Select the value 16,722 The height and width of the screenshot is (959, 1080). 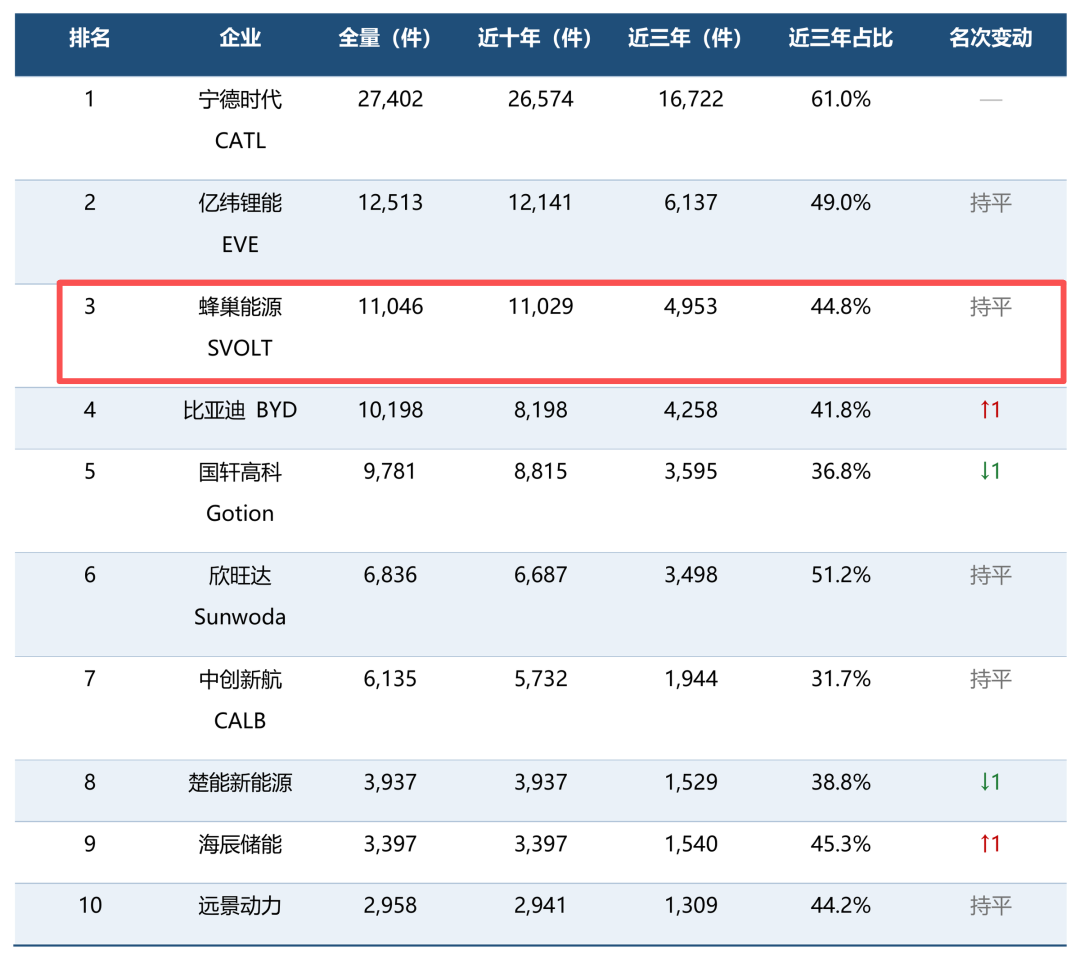(x=690, y=99)
